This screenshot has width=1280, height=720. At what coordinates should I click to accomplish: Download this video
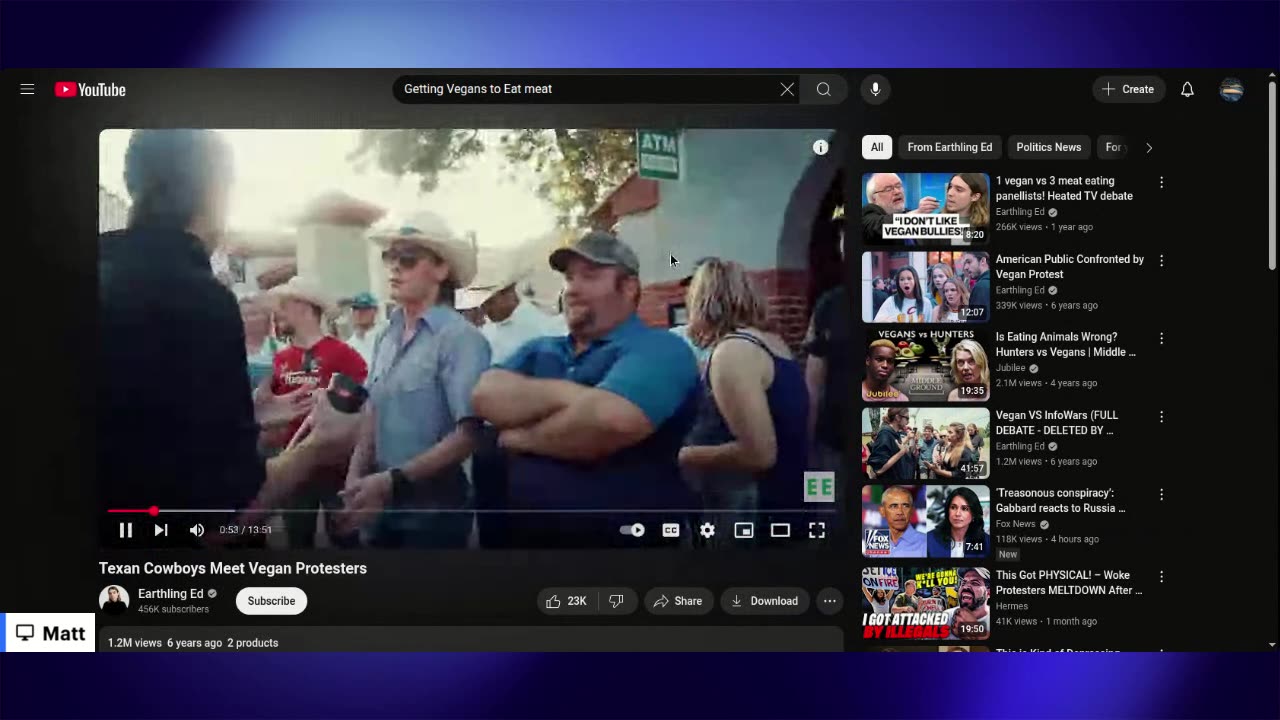pos(765,601)
